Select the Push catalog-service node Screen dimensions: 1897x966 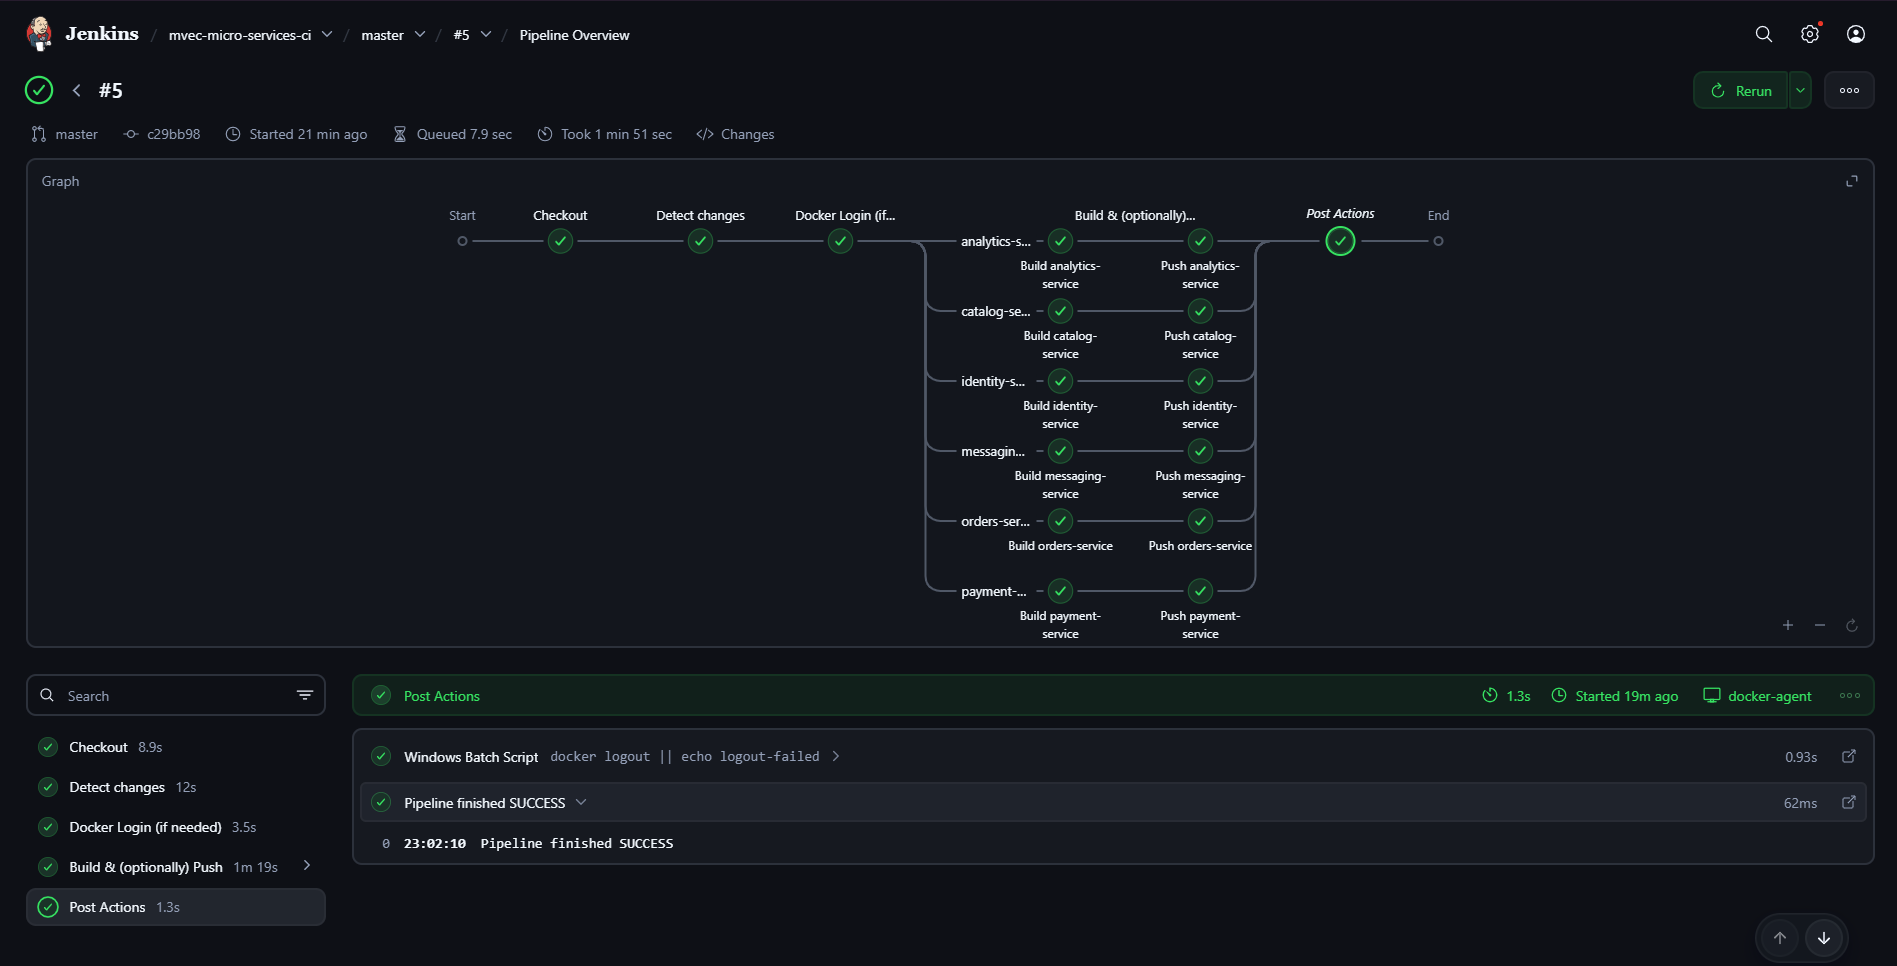coord(1200,311)
